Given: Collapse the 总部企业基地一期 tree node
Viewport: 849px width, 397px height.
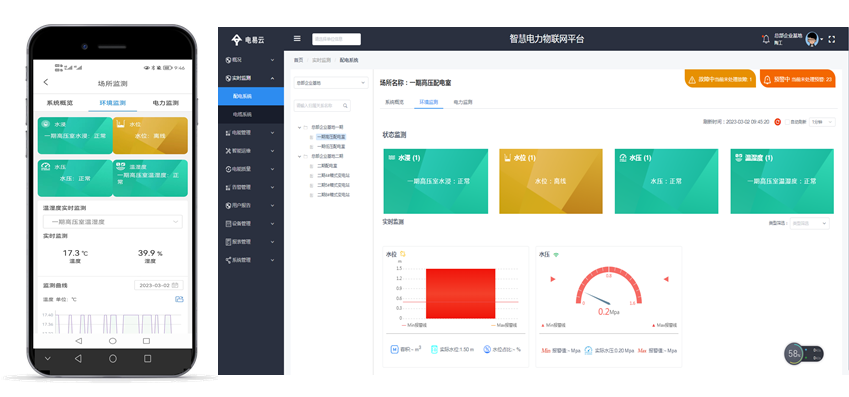Looking at the screenshot, I should pyautogui.click(x=299, y=127).
